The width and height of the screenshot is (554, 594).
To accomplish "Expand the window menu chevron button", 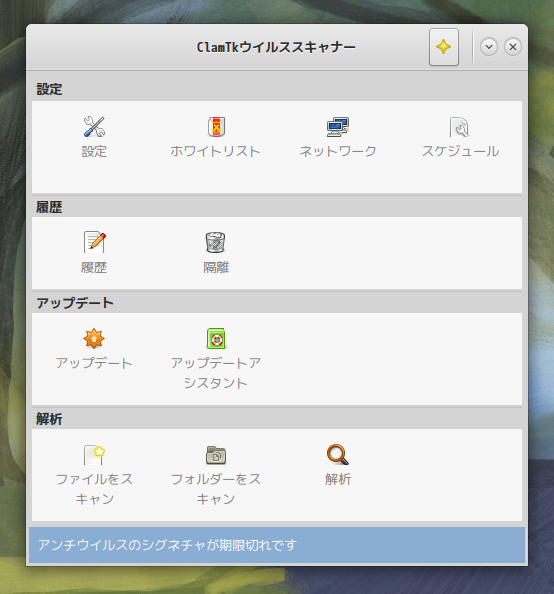I will pos(489,47).
